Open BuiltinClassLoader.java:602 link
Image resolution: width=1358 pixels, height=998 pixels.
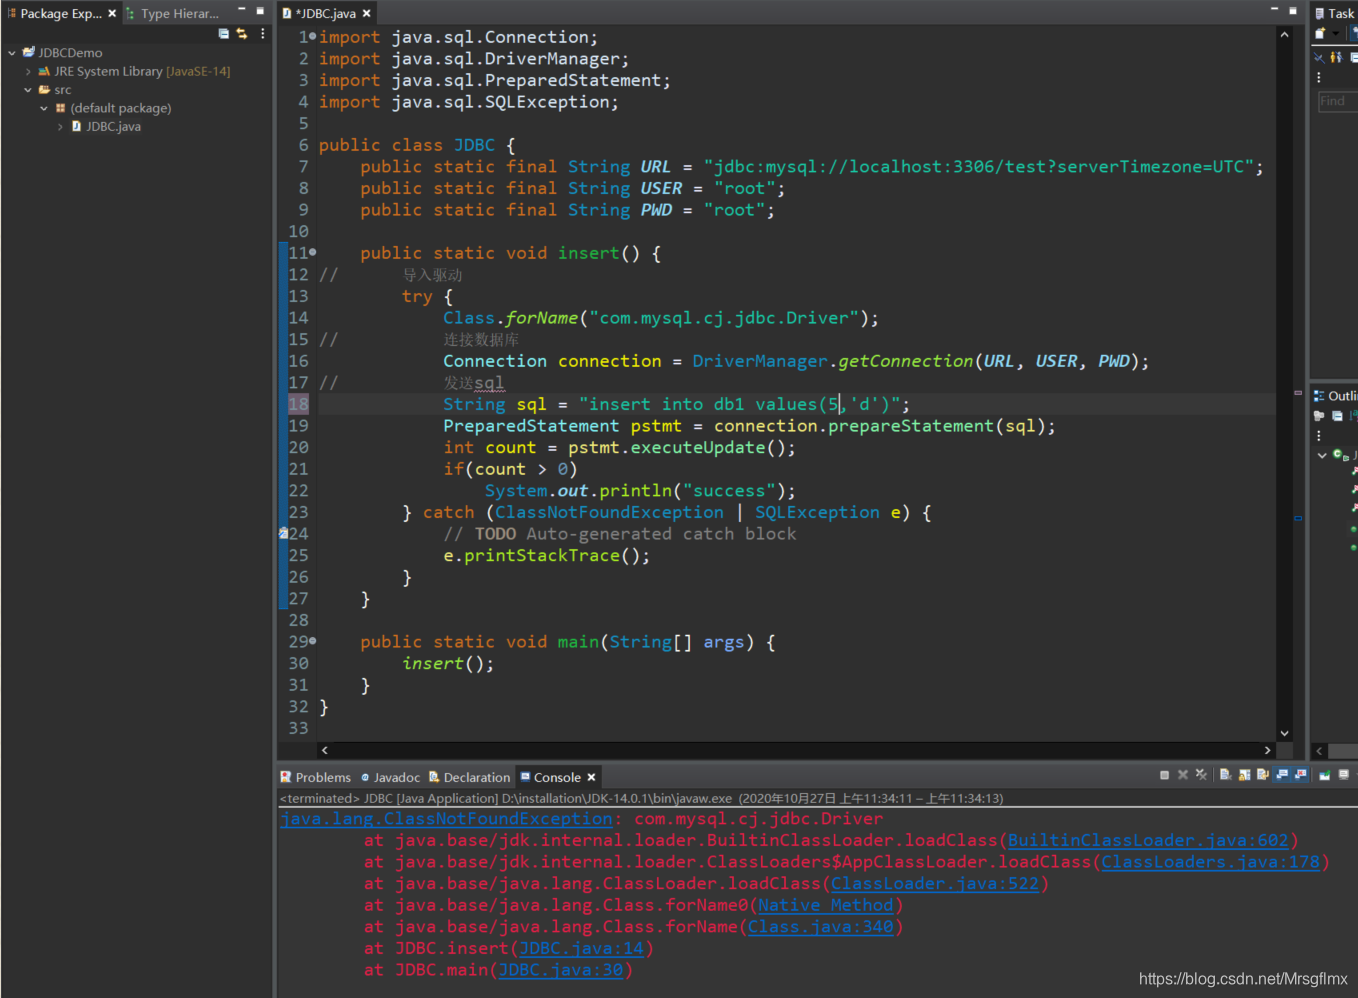click(1148, 841)
